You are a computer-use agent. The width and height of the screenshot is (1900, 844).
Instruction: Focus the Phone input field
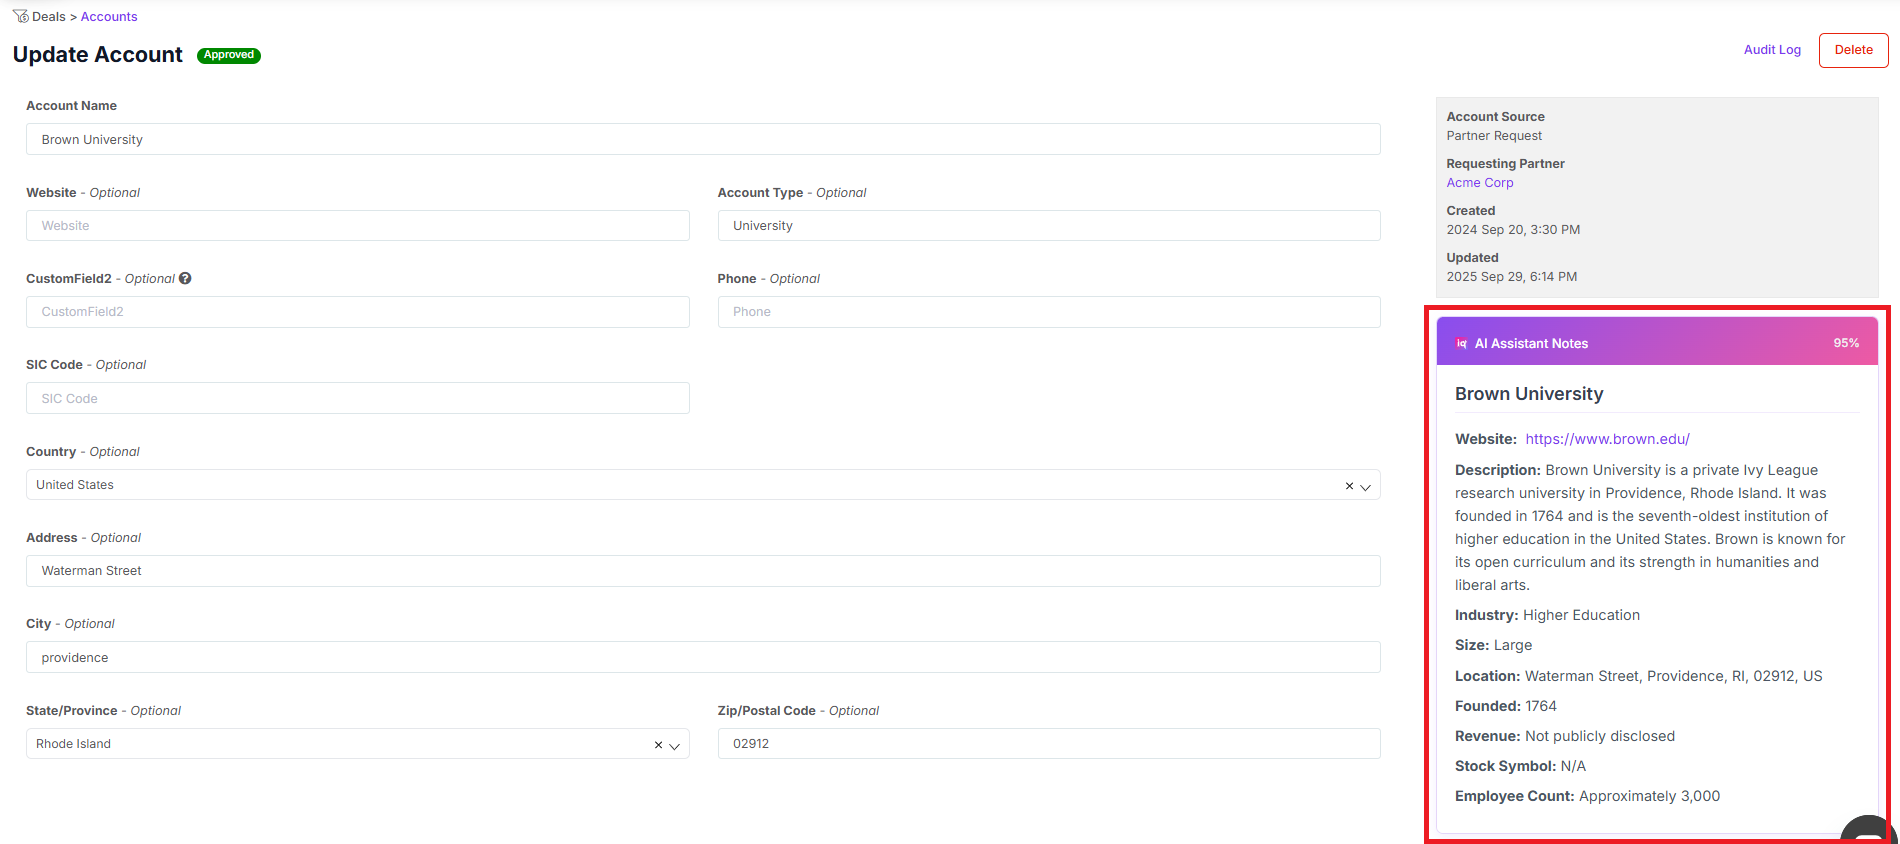pyautogui.click(x=1049, y=312)
